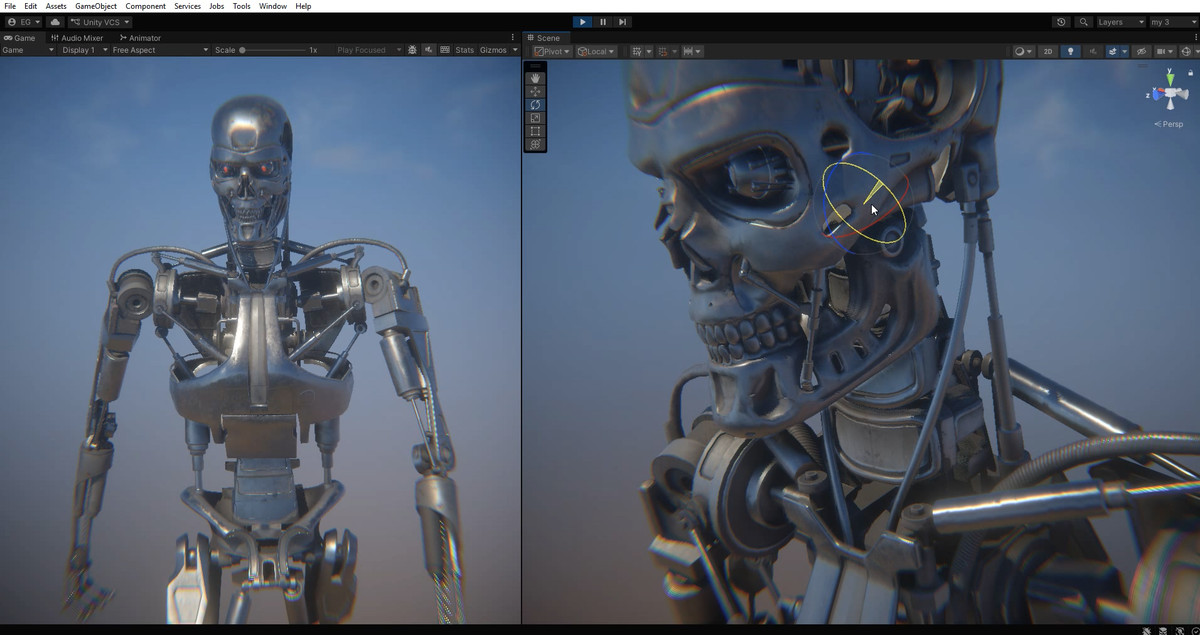The height and width of the screenshot is (635, 1200).
Task: Select the combined Transform tool
Action: 535,144
